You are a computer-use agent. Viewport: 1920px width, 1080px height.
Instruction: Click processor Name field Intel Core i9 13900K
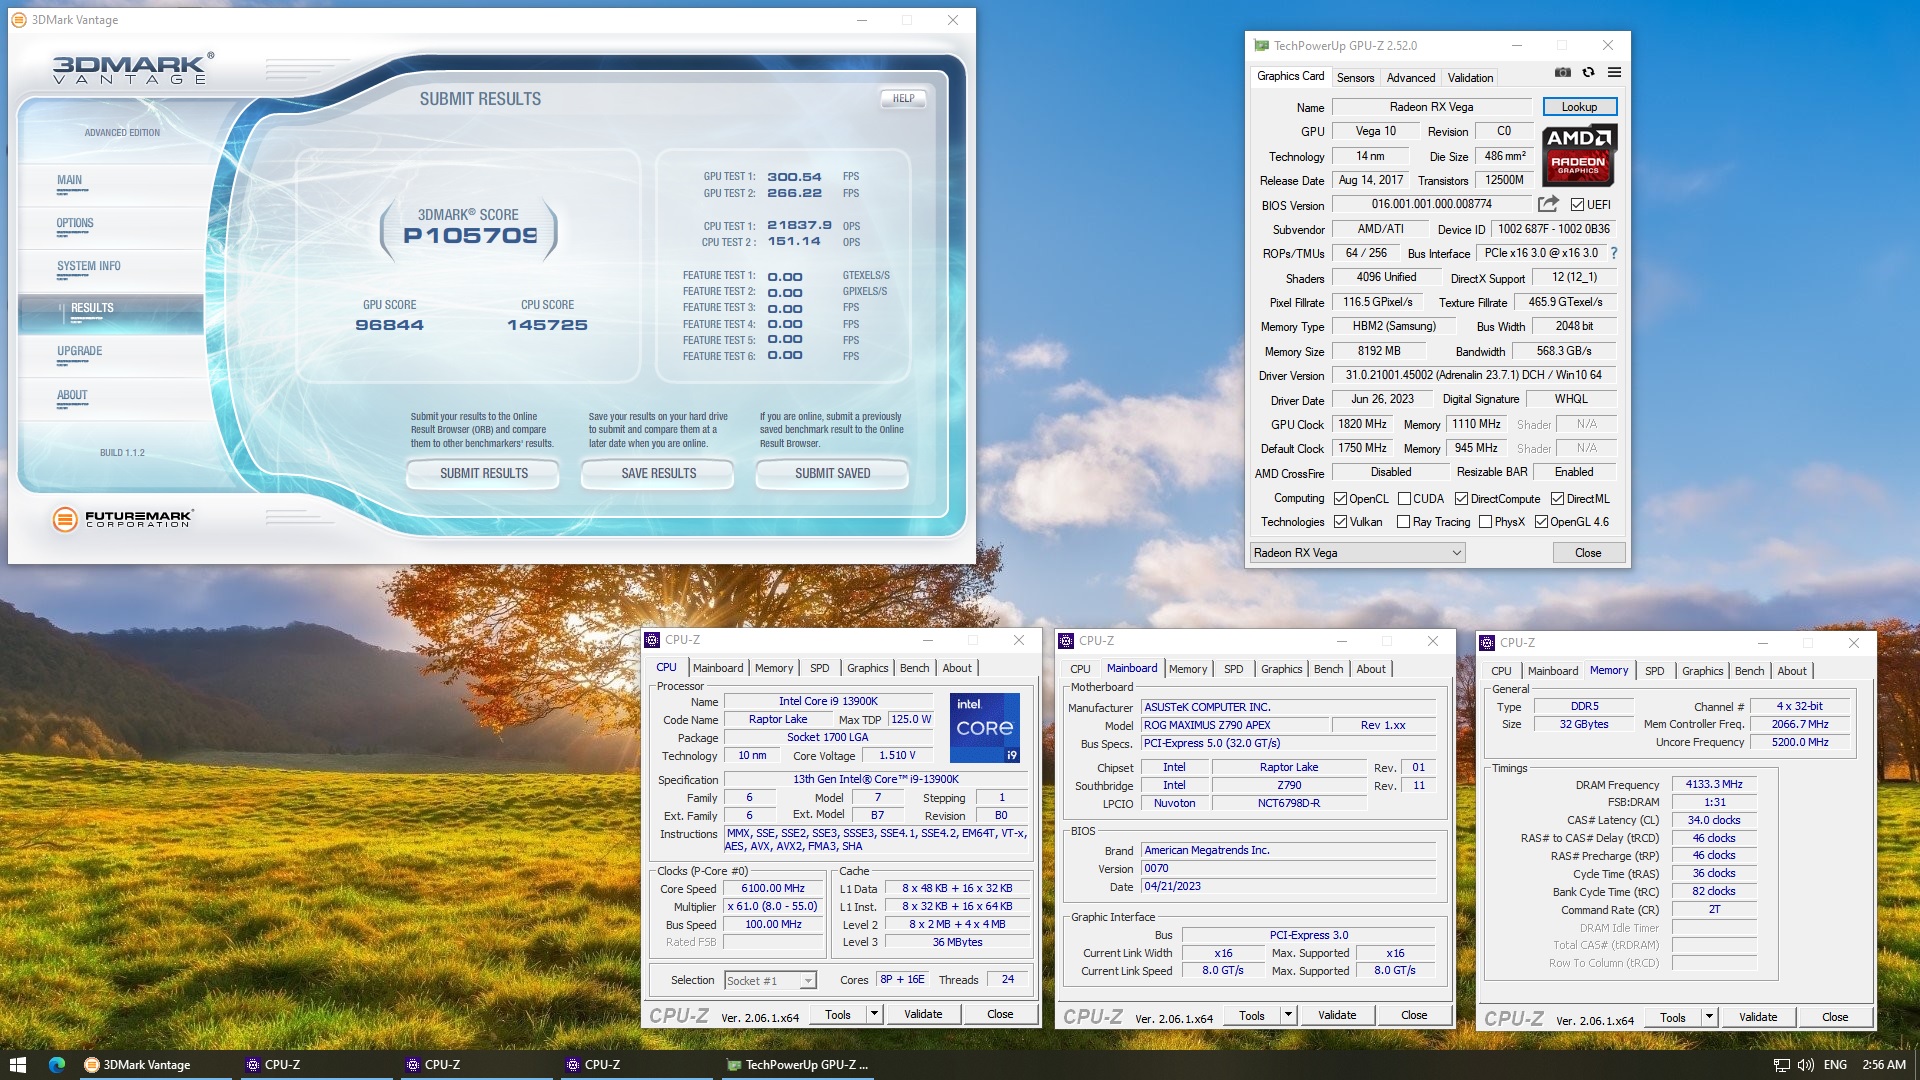point(828,701)
